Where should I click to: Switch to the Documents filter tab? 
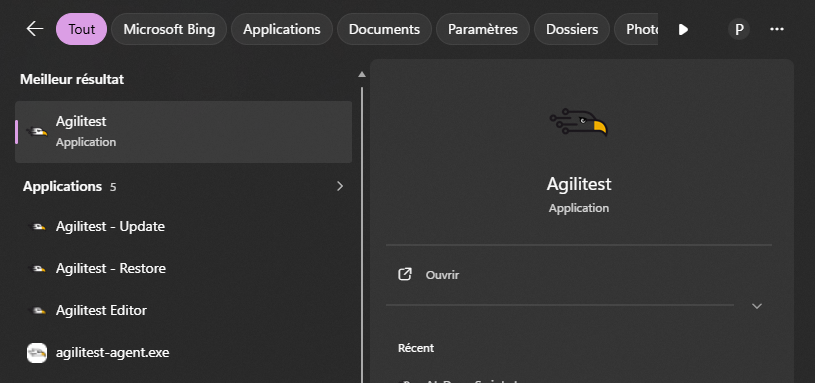coord(384,29)
